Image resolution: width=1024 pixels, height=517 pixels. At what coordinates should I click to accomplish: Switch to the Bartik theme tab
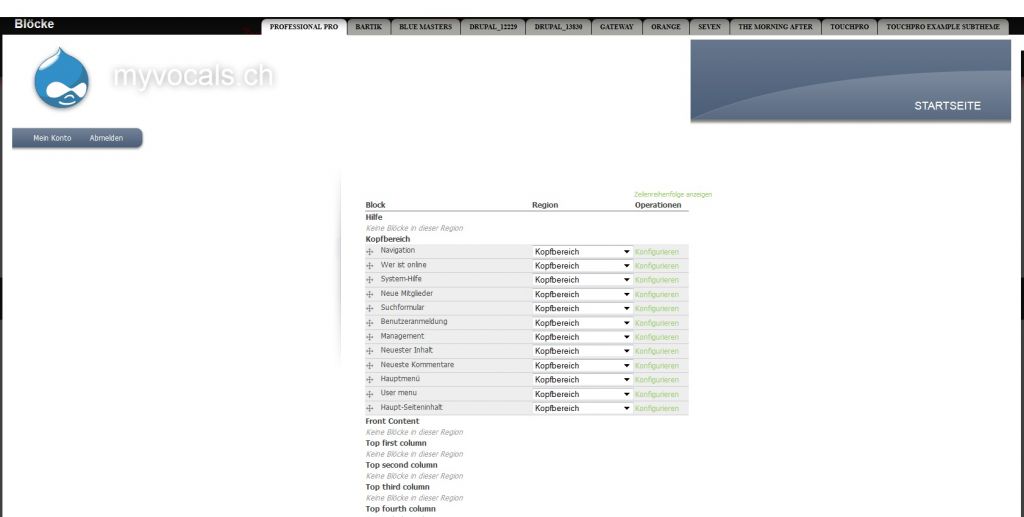click(x=367, y=27)
